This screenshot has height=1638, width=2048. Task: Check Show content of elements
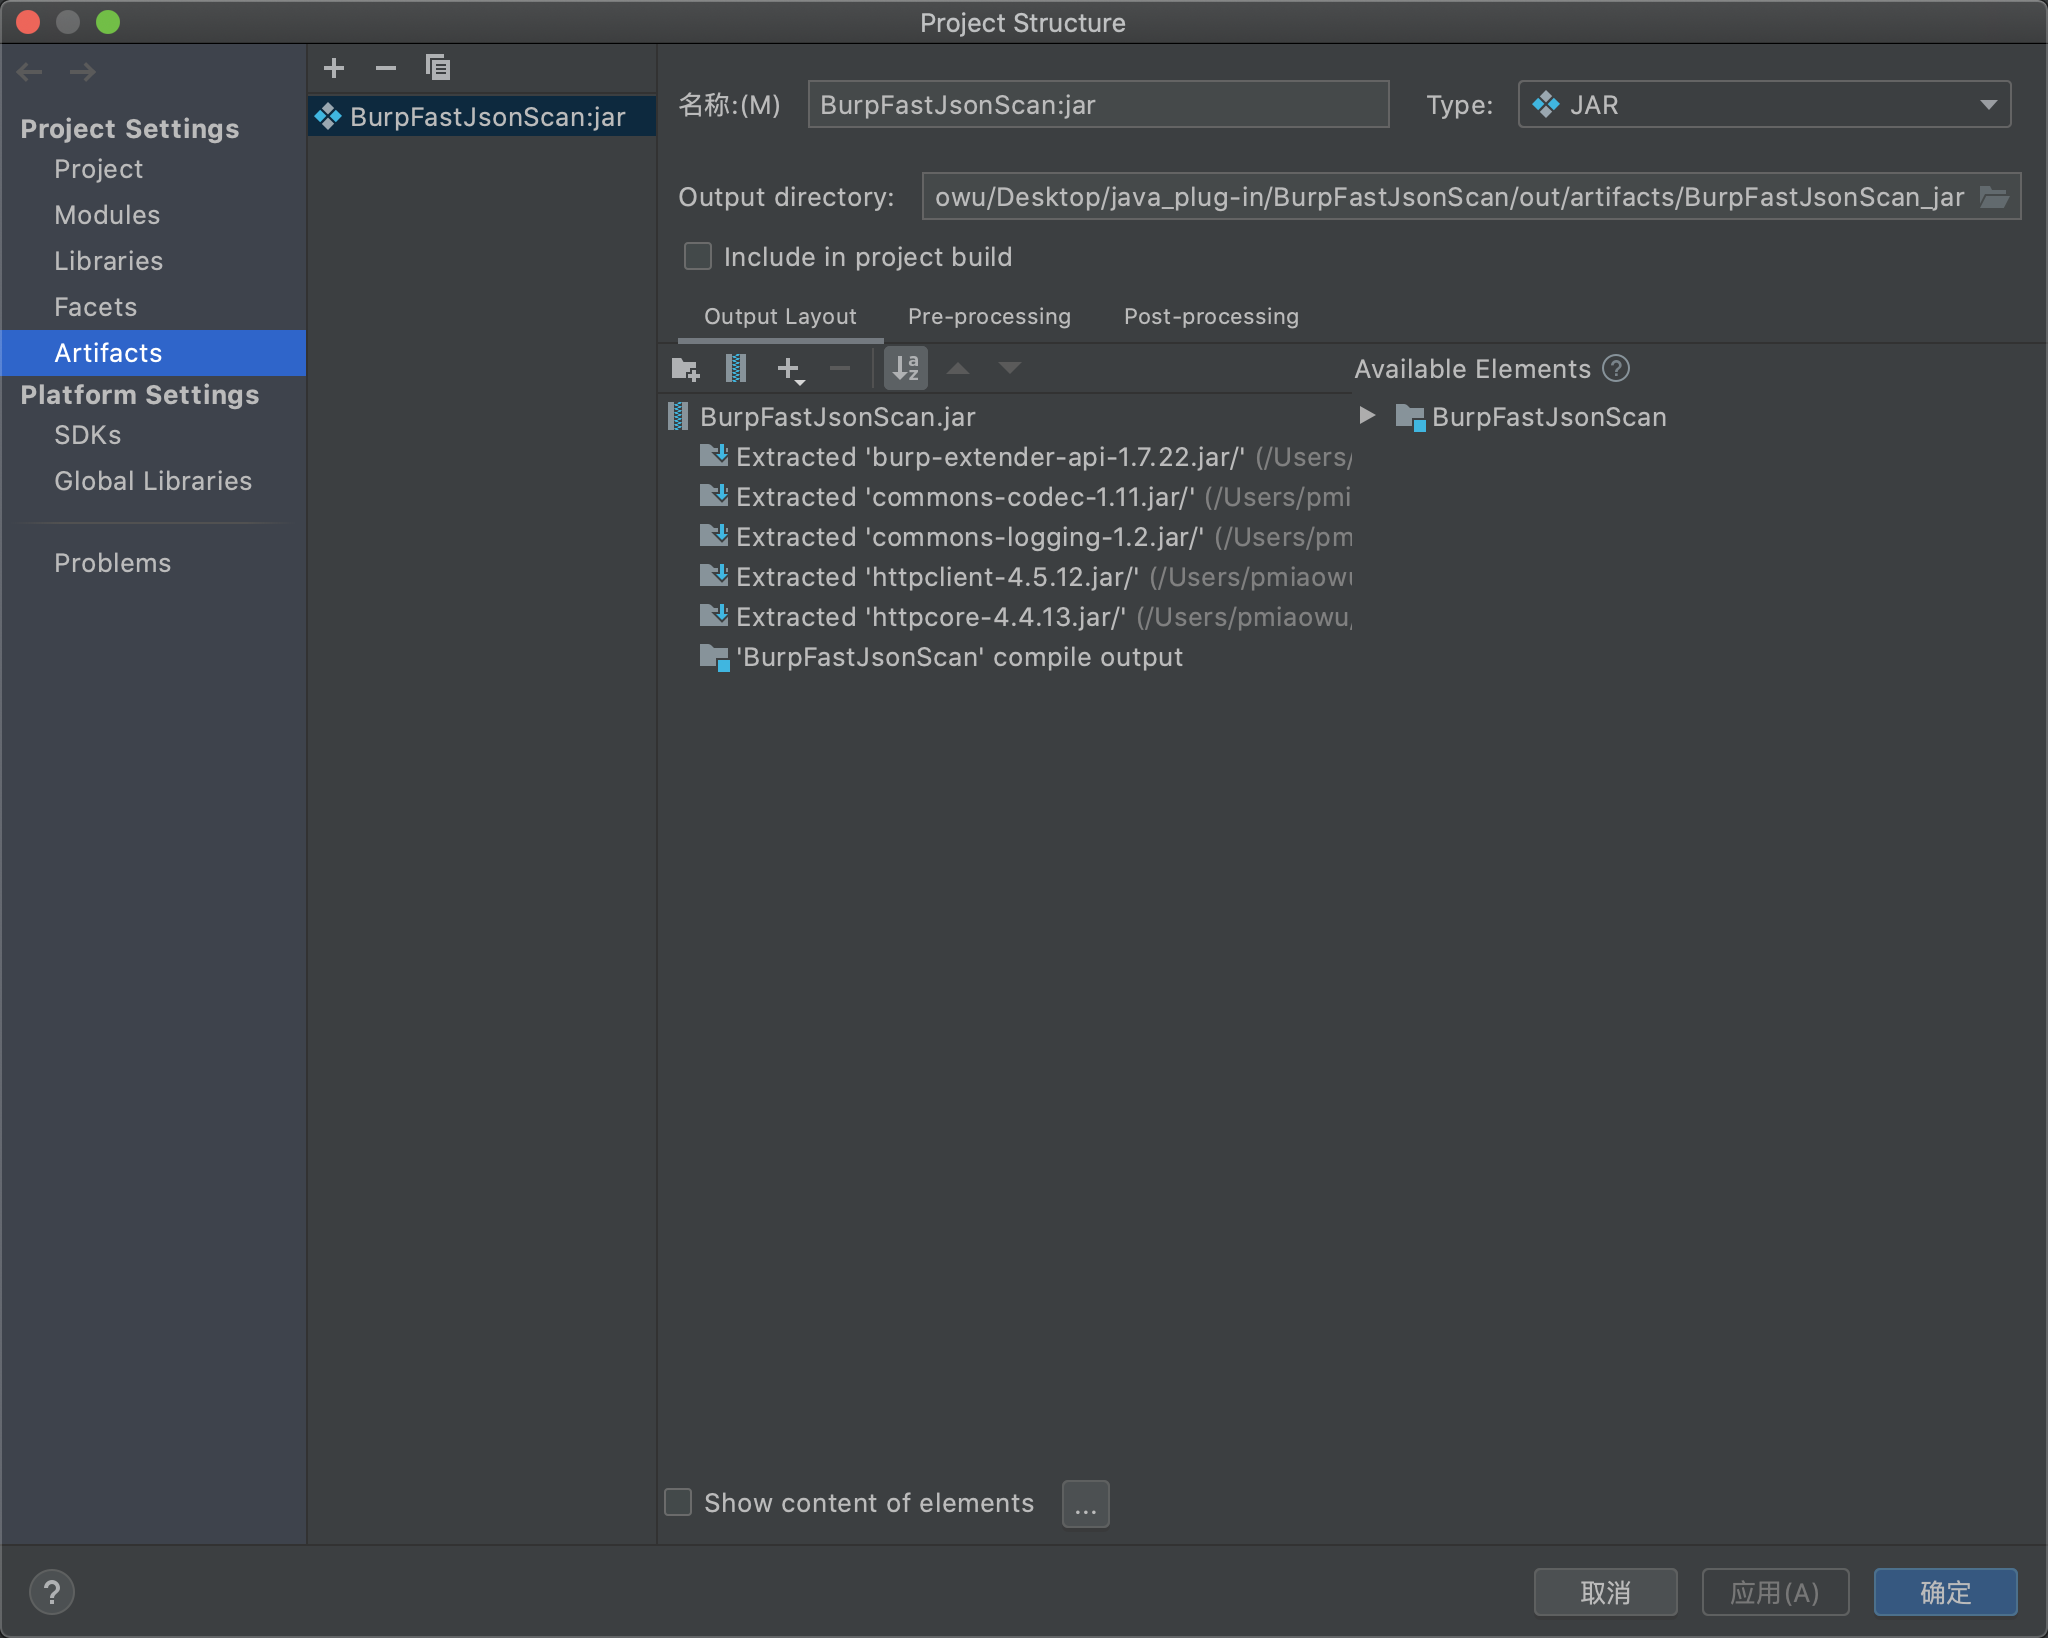(x=679, y=1502)
